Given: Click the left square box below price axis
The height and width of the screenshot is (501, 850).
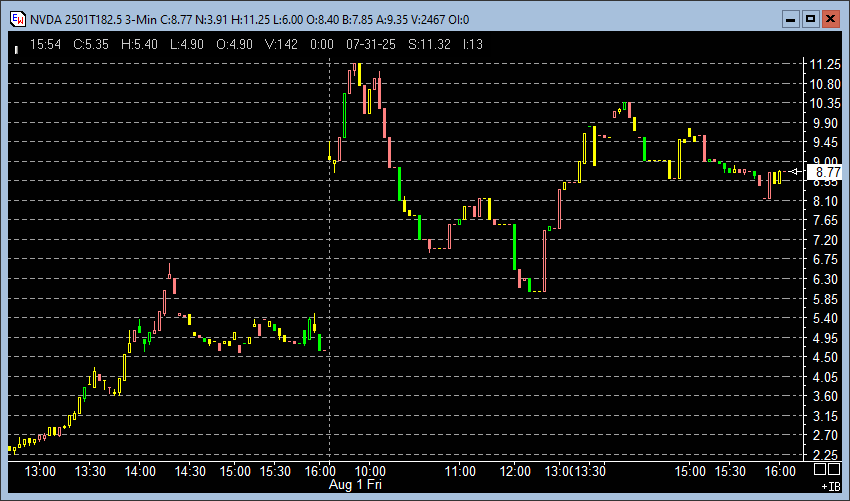Looking at the screenshot, I should 820,469.
